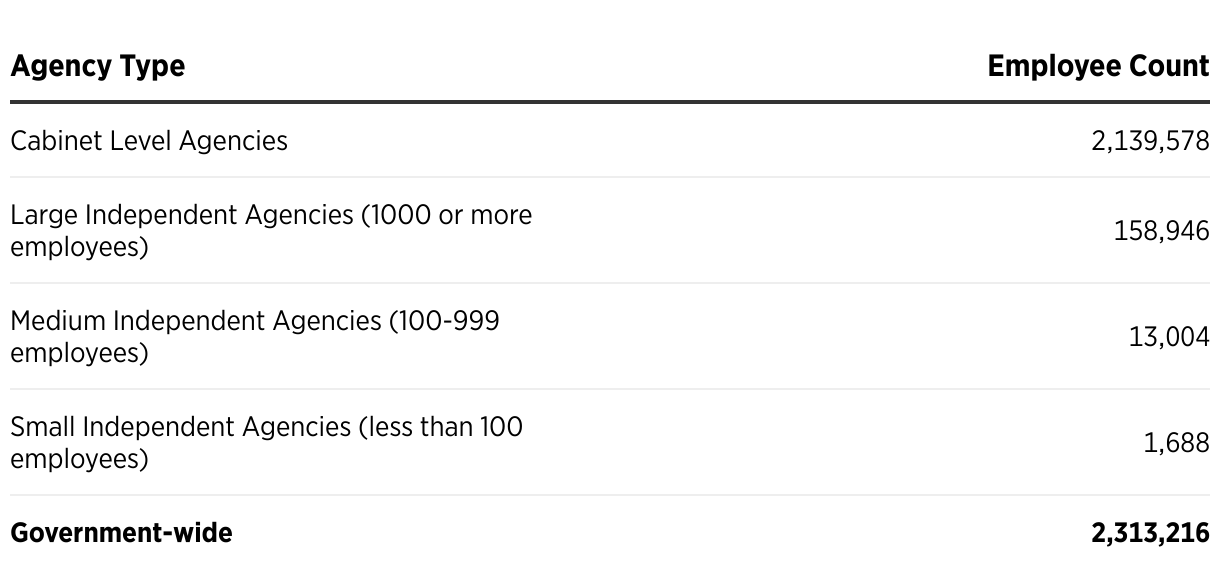Select the Large Independent Agencies row label
This screenshot has height=578, width=1220.
[271, 231]
